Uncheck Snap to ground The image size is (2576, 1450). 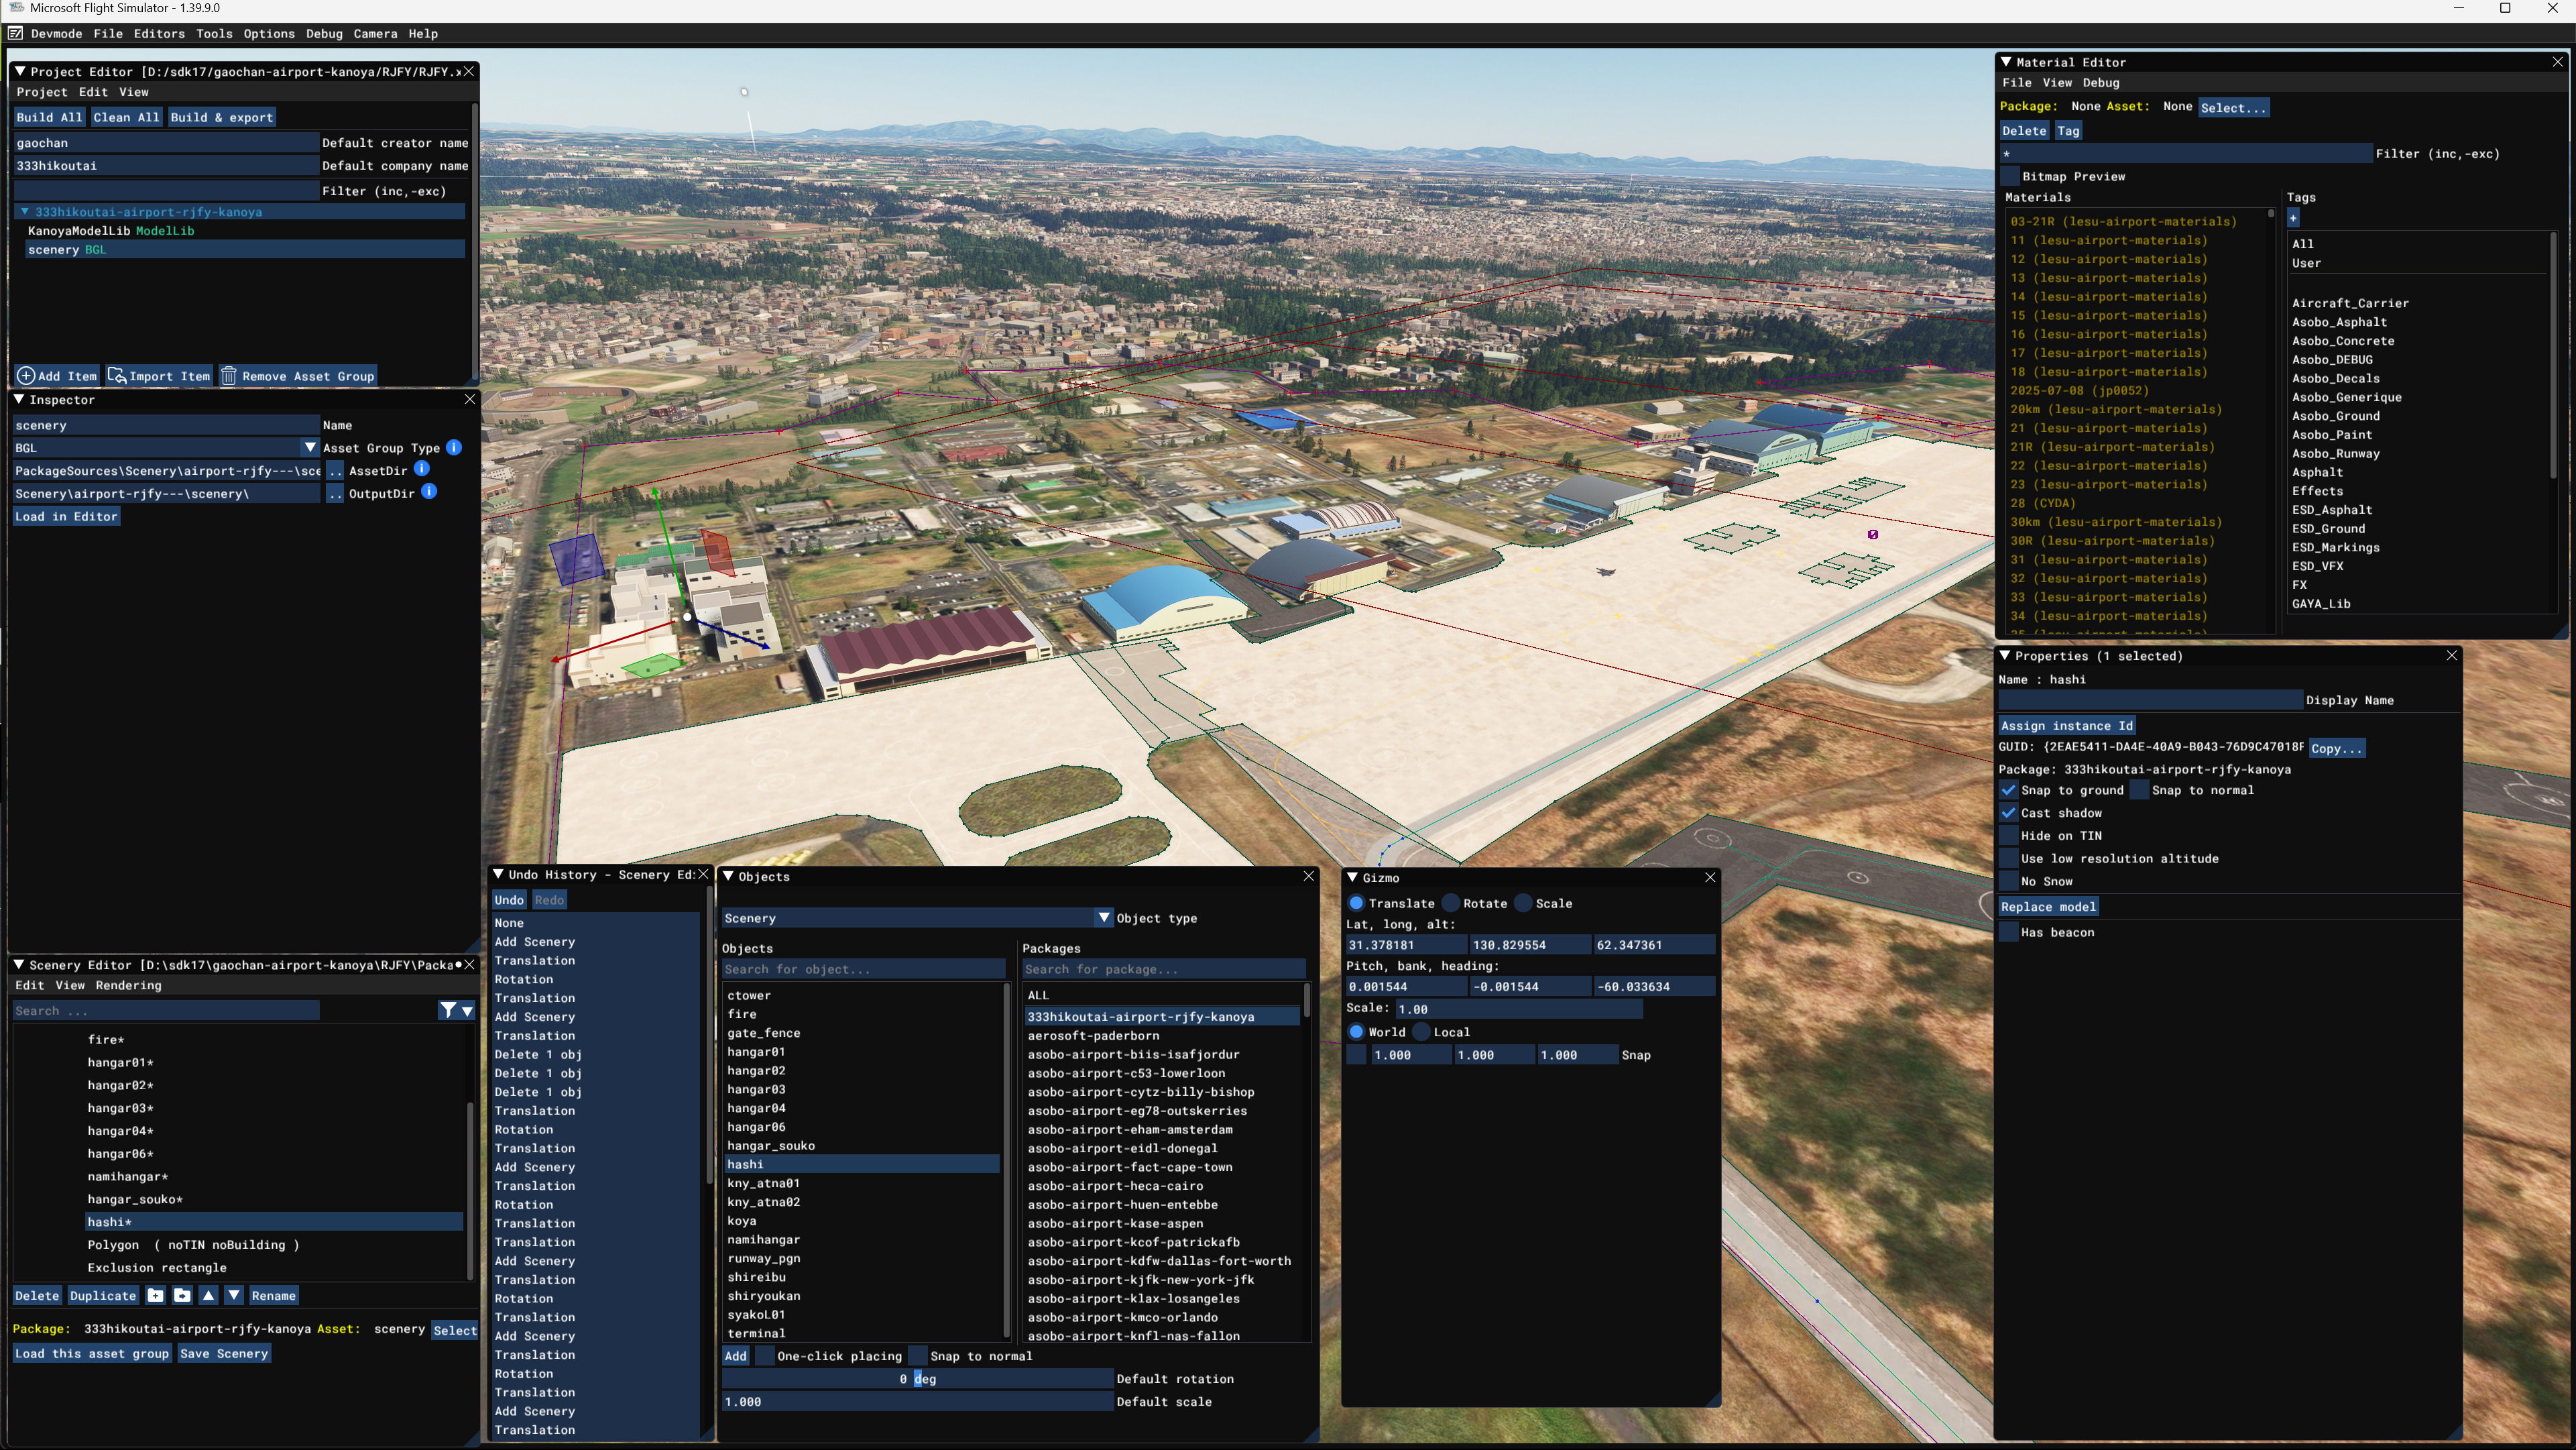(2008, 790)
